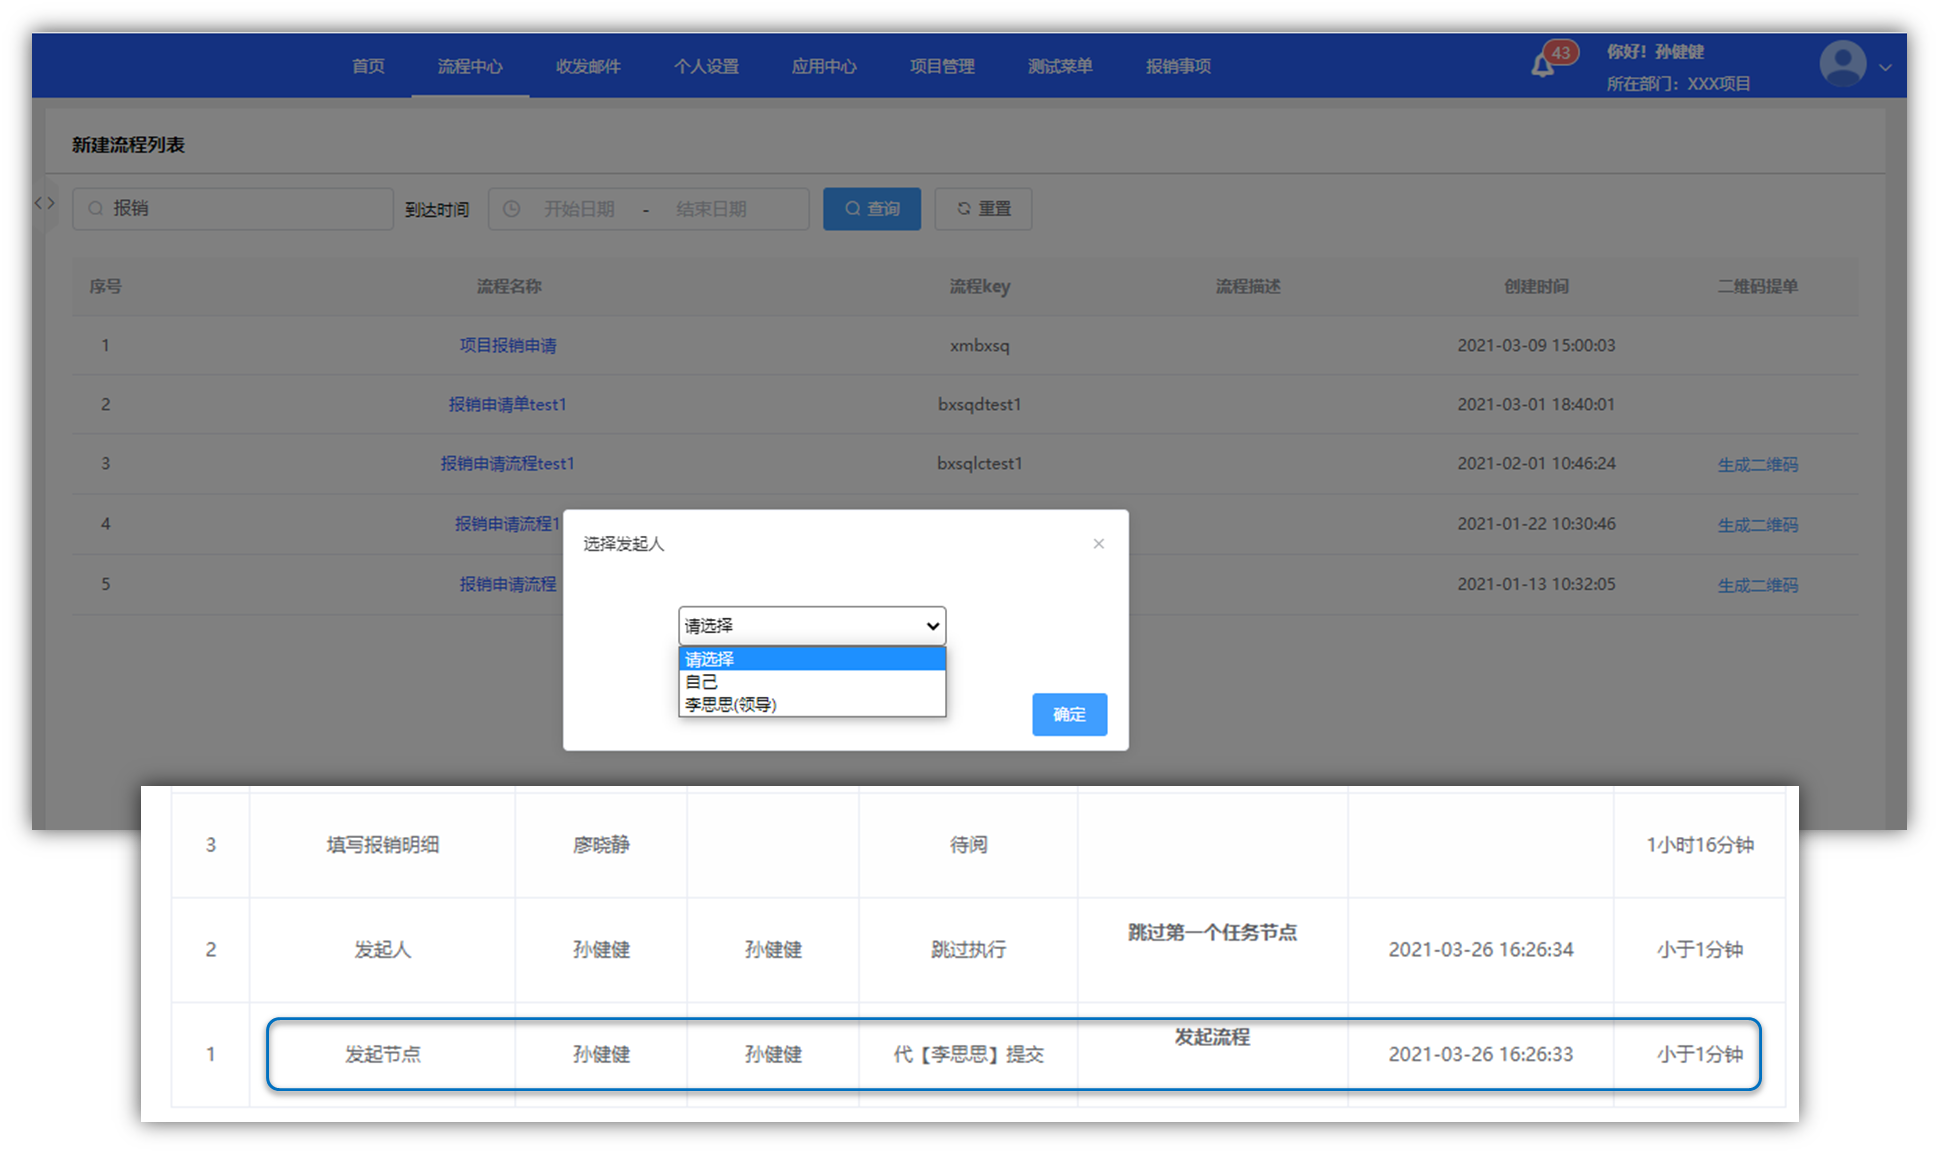This screenshot has height=1154, width=1939.
Task: Expand the 请选择 initiator combo box
Action: click(811, 626)
